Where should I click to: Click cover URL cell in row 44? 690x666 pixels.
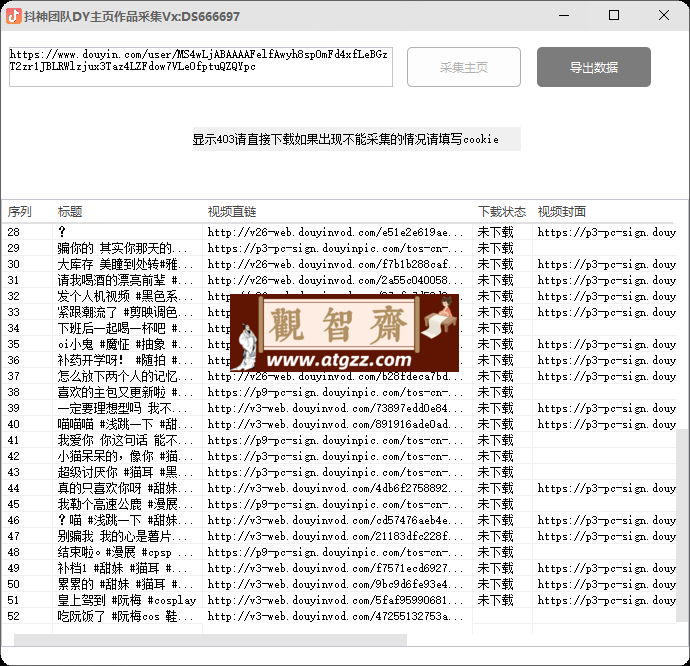[x=606, y=488]
